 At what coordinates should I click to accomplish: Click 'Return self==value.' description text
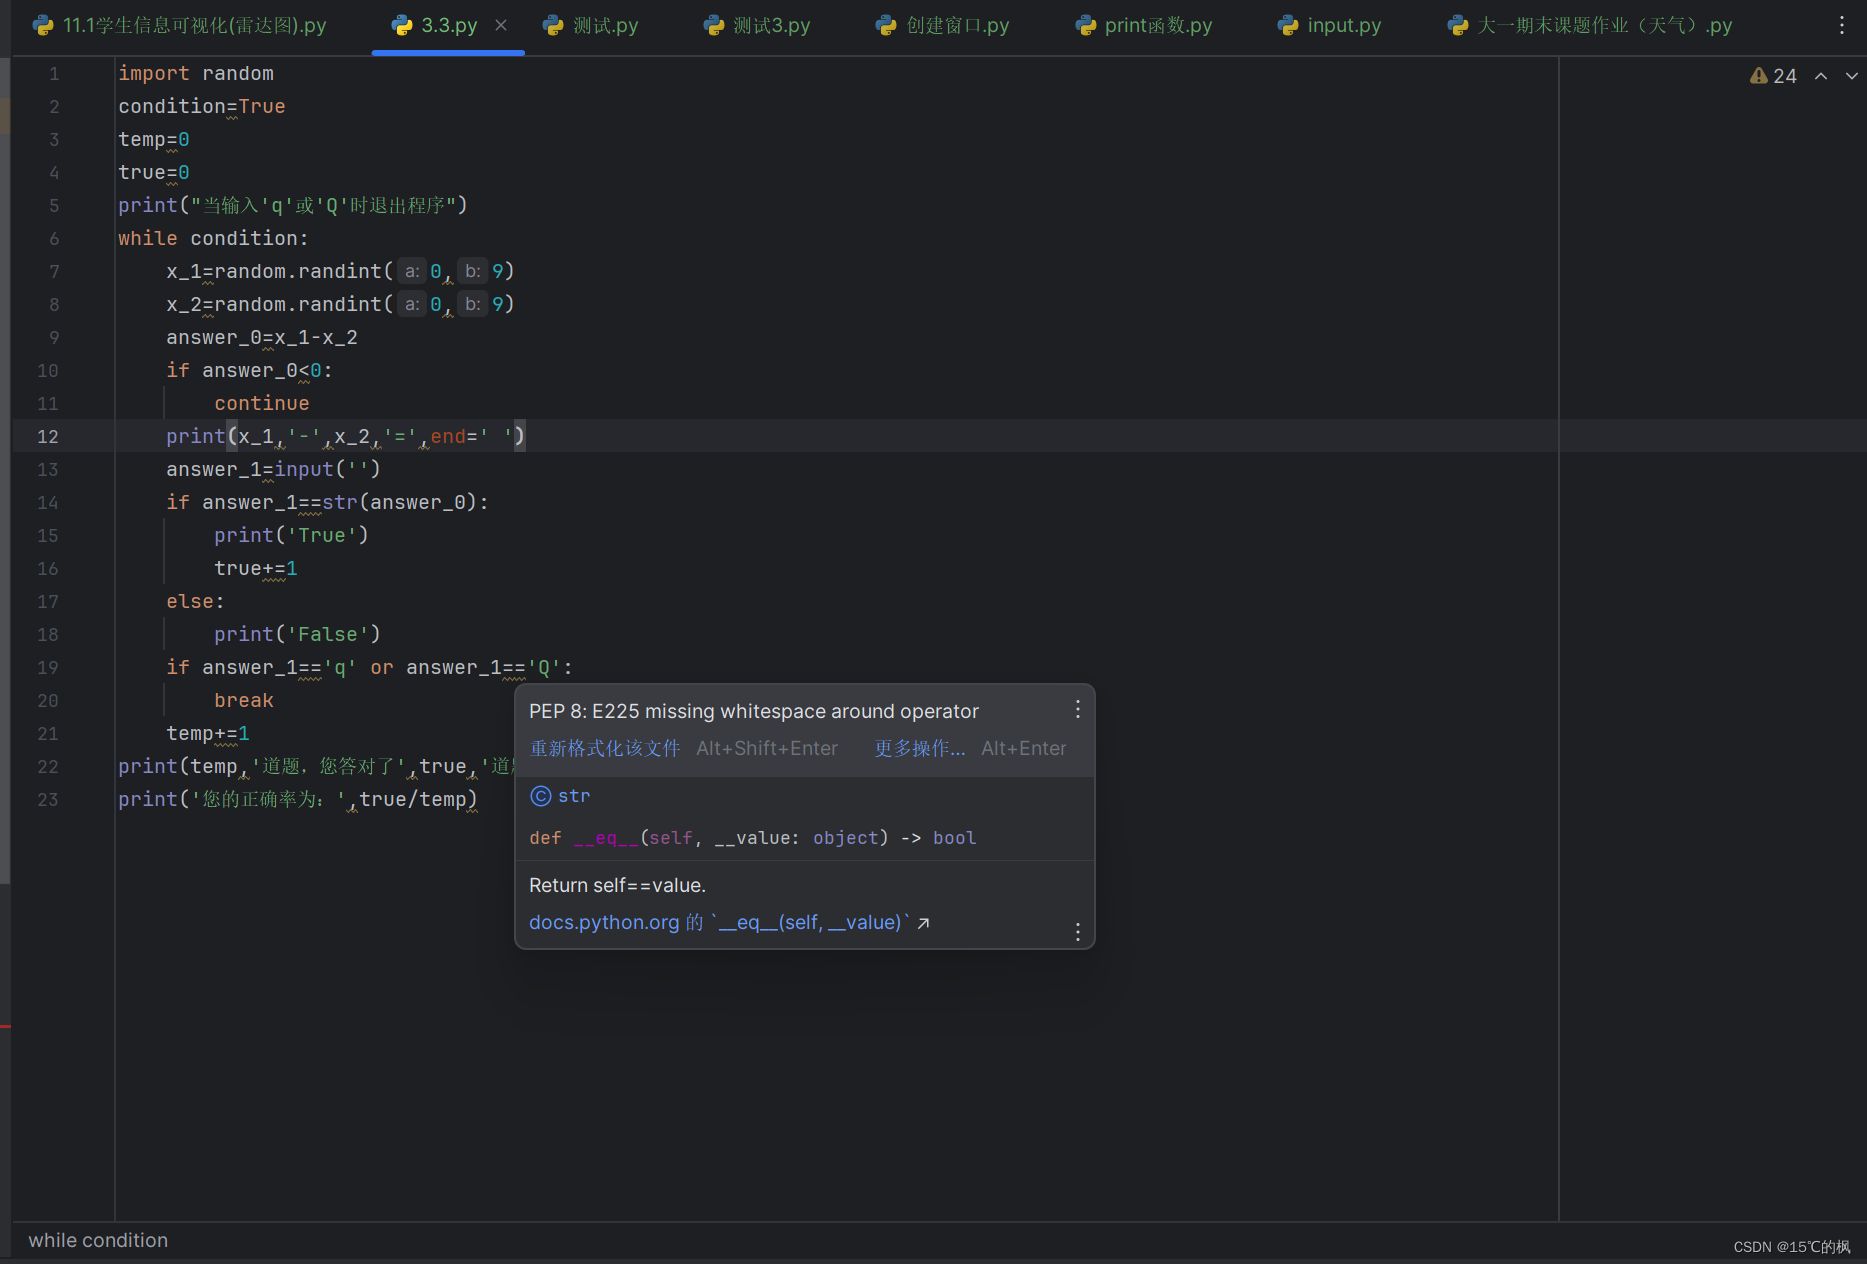[x=617, y=885]
